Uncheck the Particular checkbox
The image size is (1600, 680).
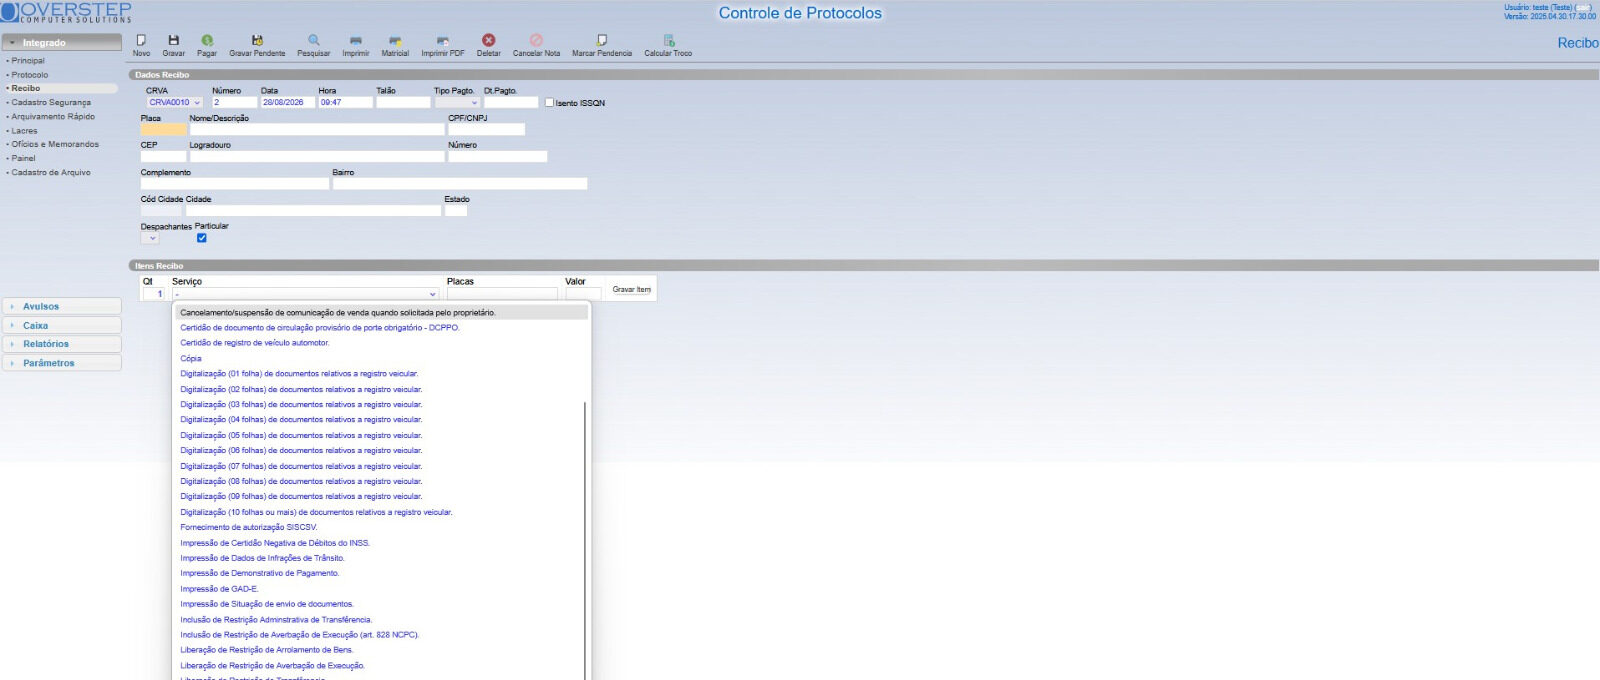click(201, 238)
